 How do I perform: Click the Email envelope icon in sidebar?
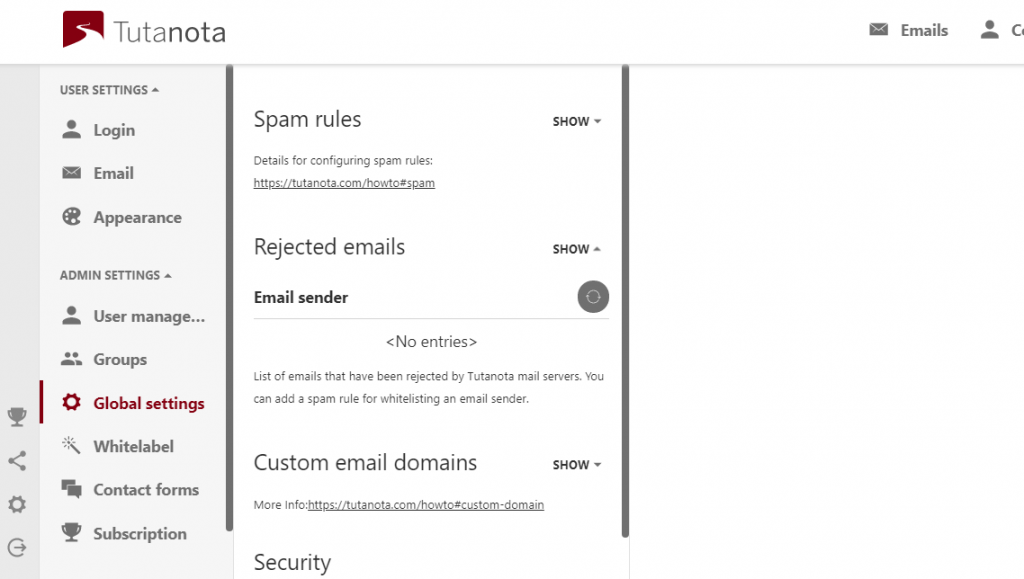71,172
